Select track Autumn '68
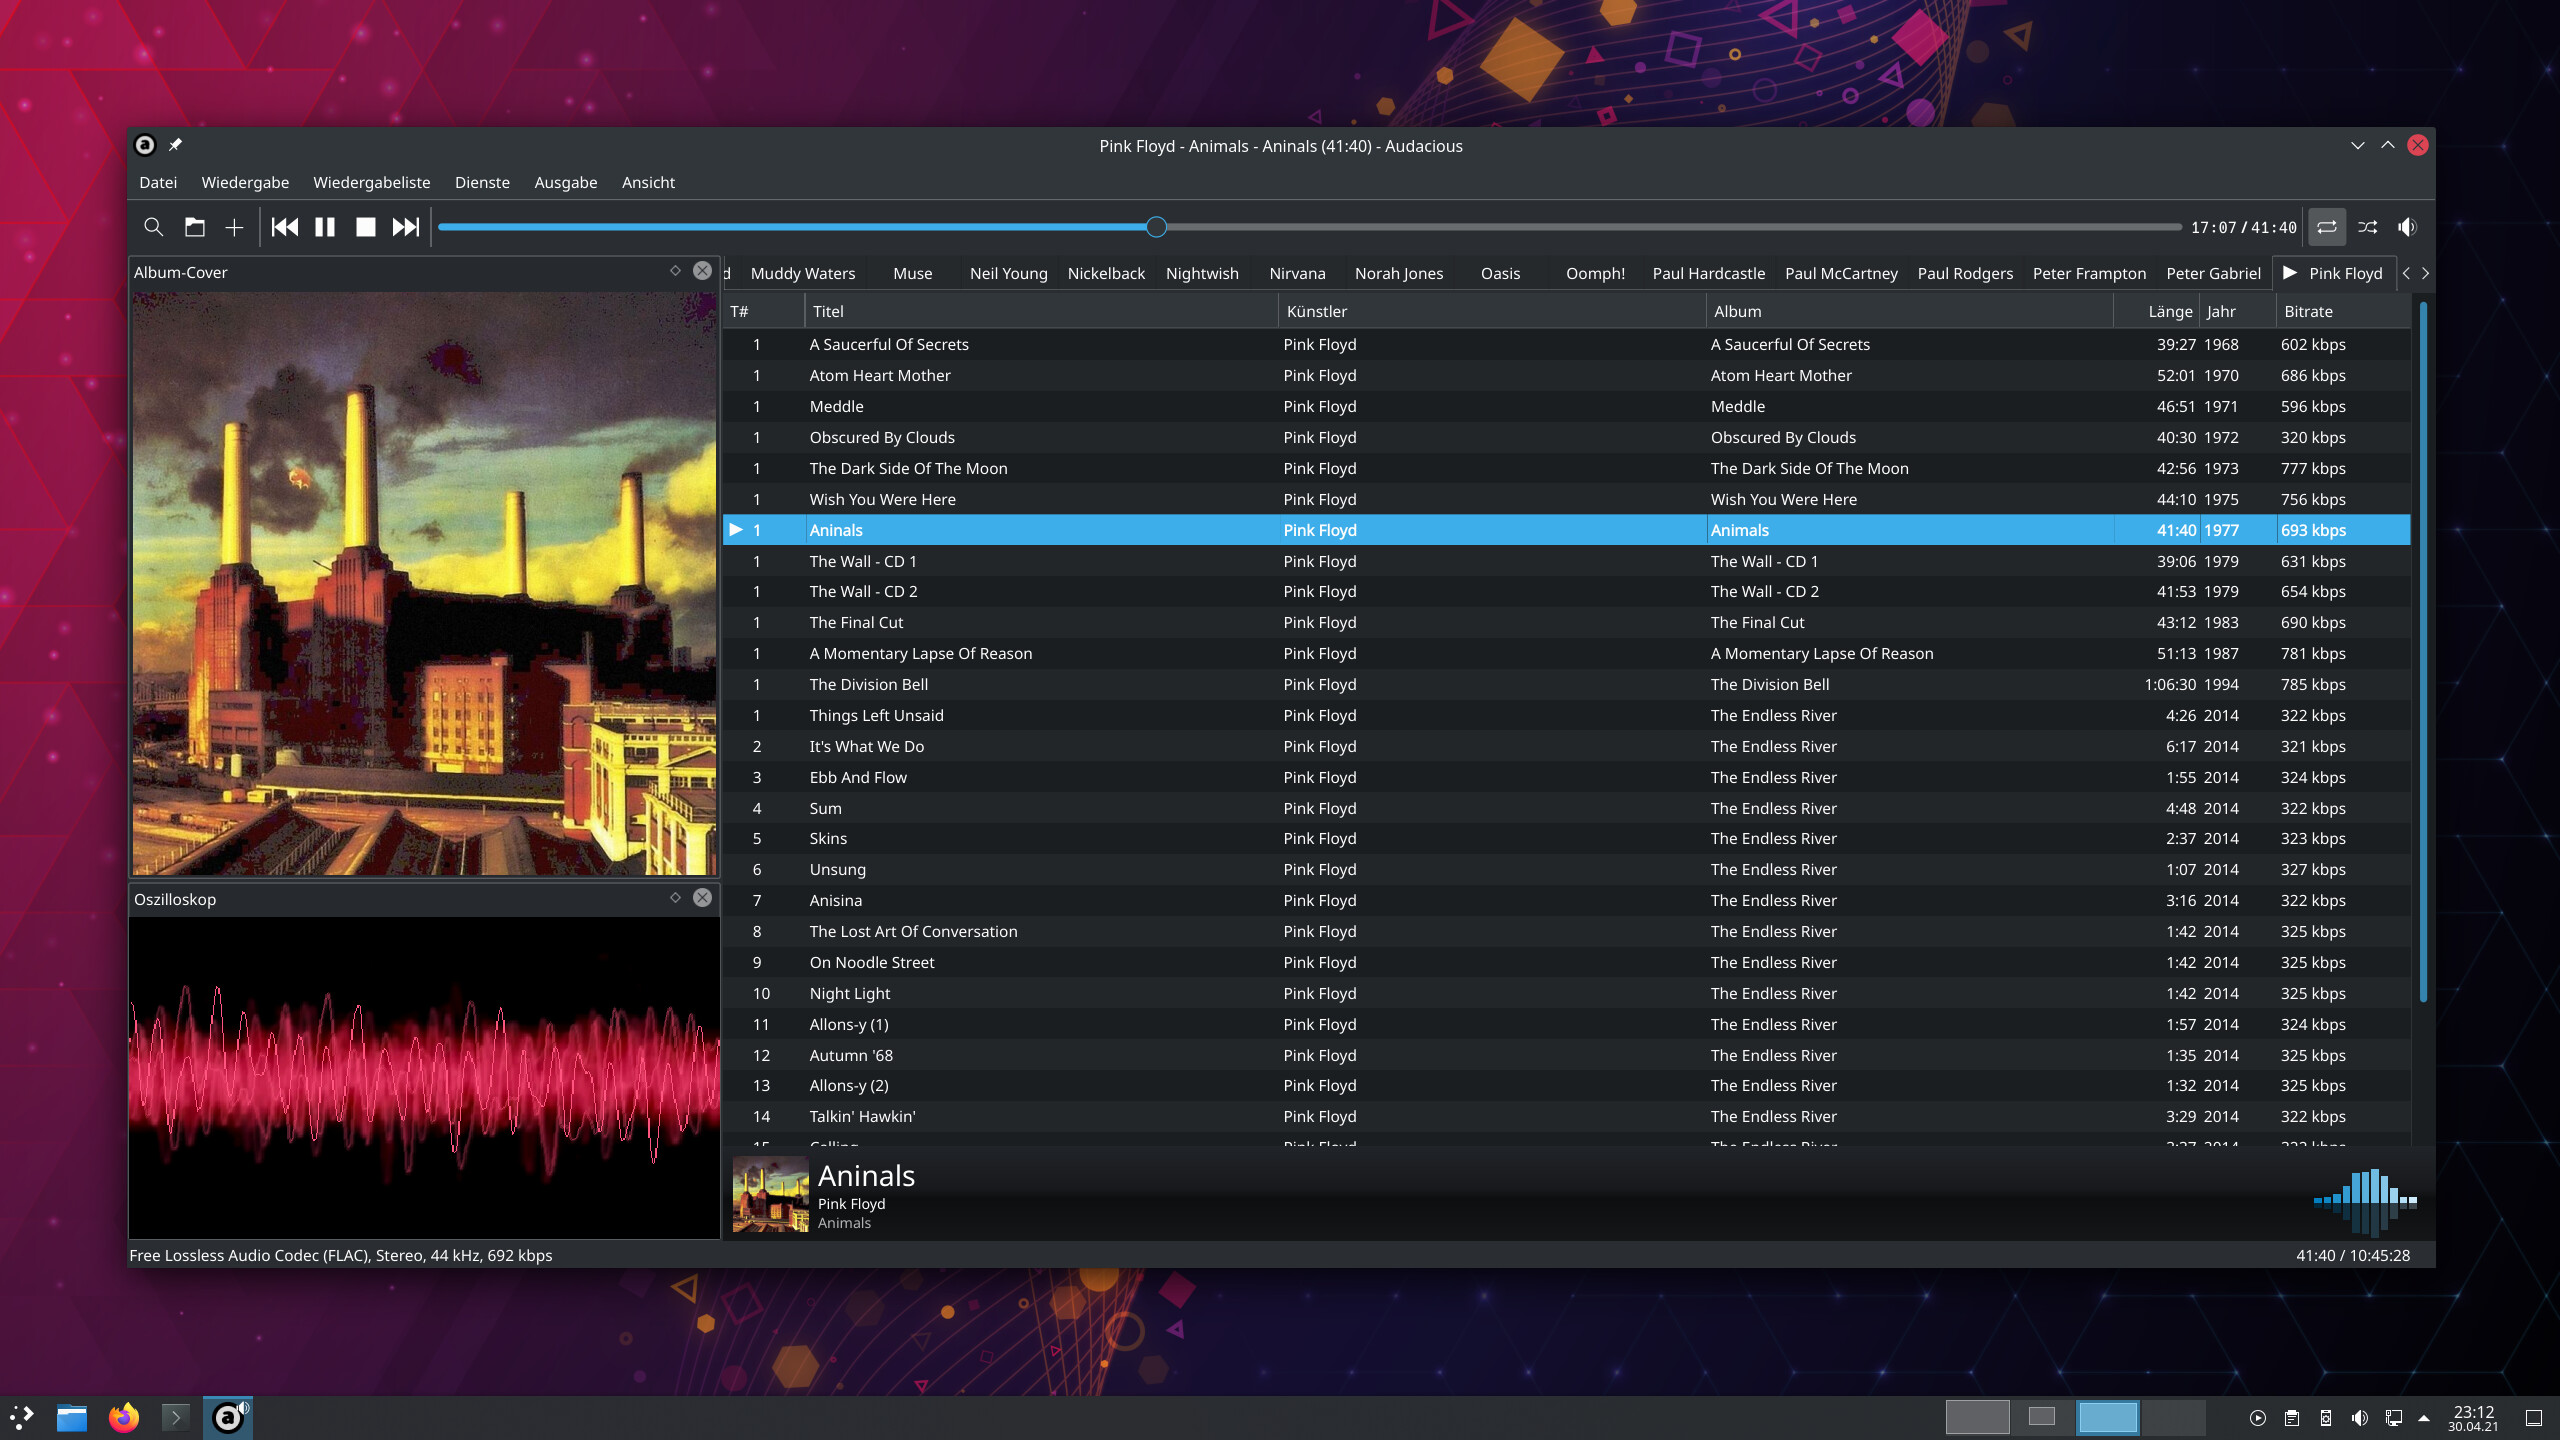The width and height of the screenshot is (2560, 1440). tap(1567, 1055)
